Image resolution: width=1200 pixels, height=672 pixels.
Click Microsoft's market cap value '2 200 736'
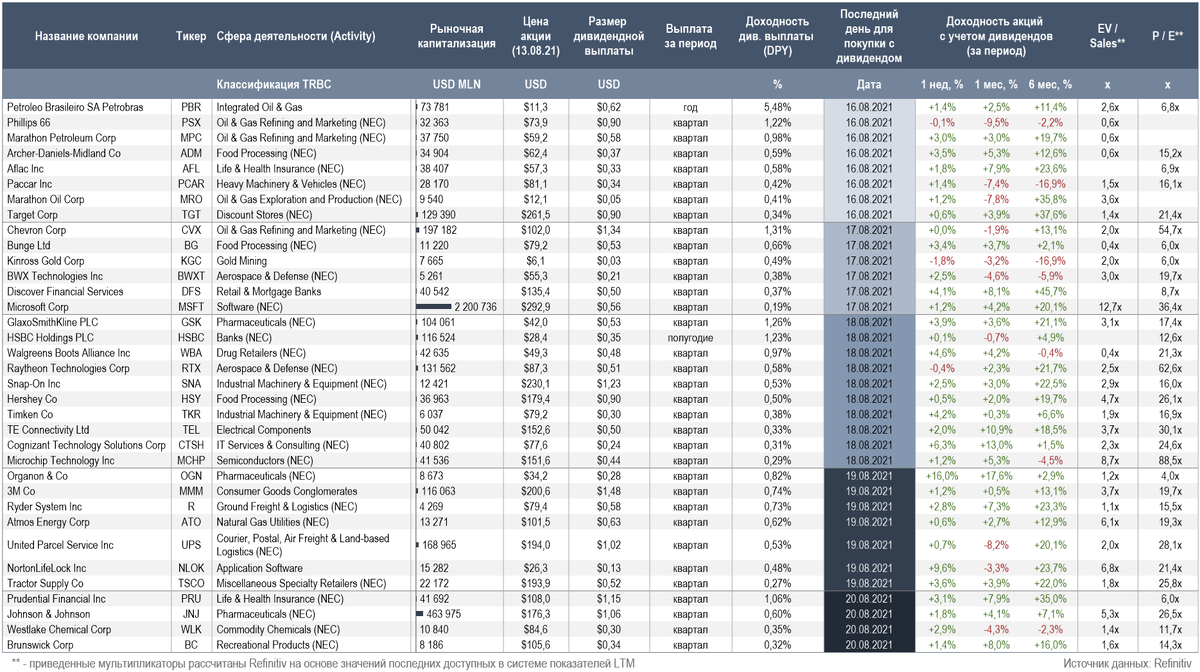475,307
